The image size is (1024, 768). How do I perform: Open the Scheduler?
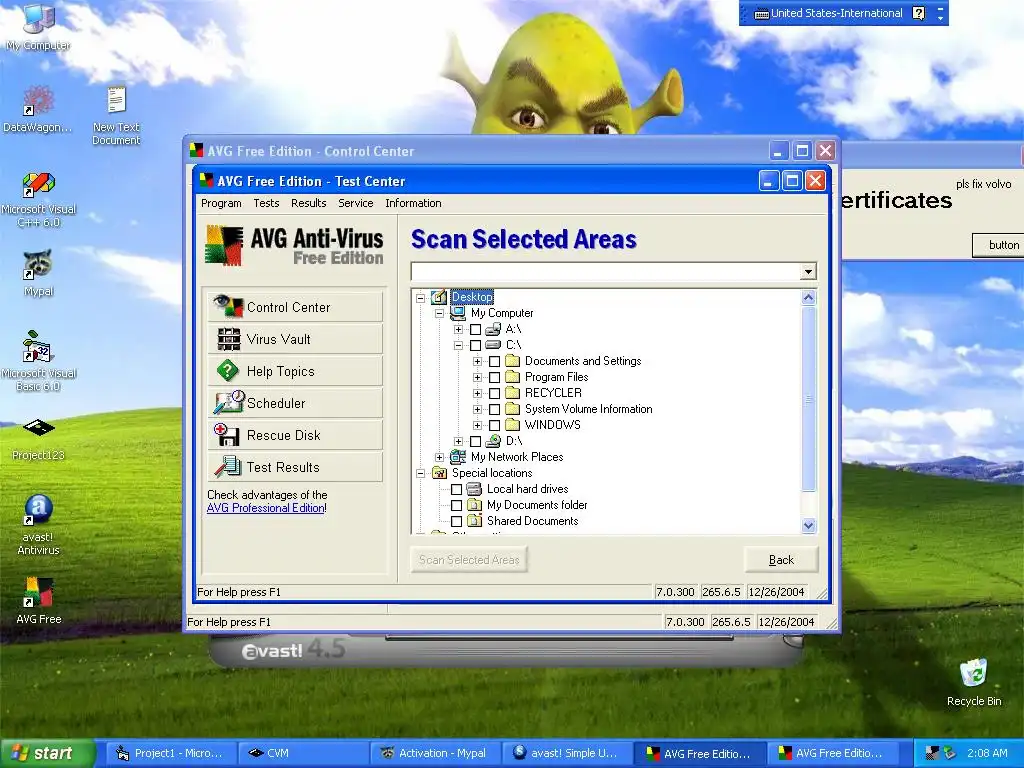[x=295, y=403]
